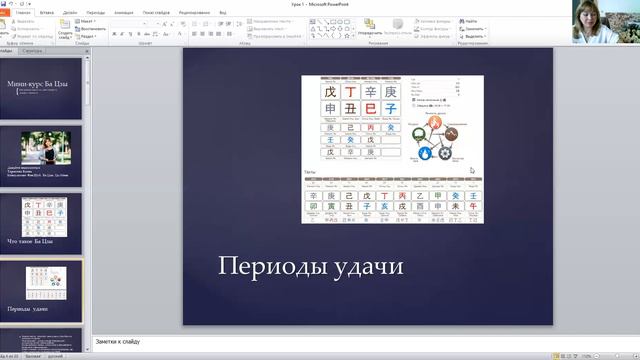Screen dimensions: 640x360
Task: Open the Выделить select dropdown
Action: click(x=473, y=36)
